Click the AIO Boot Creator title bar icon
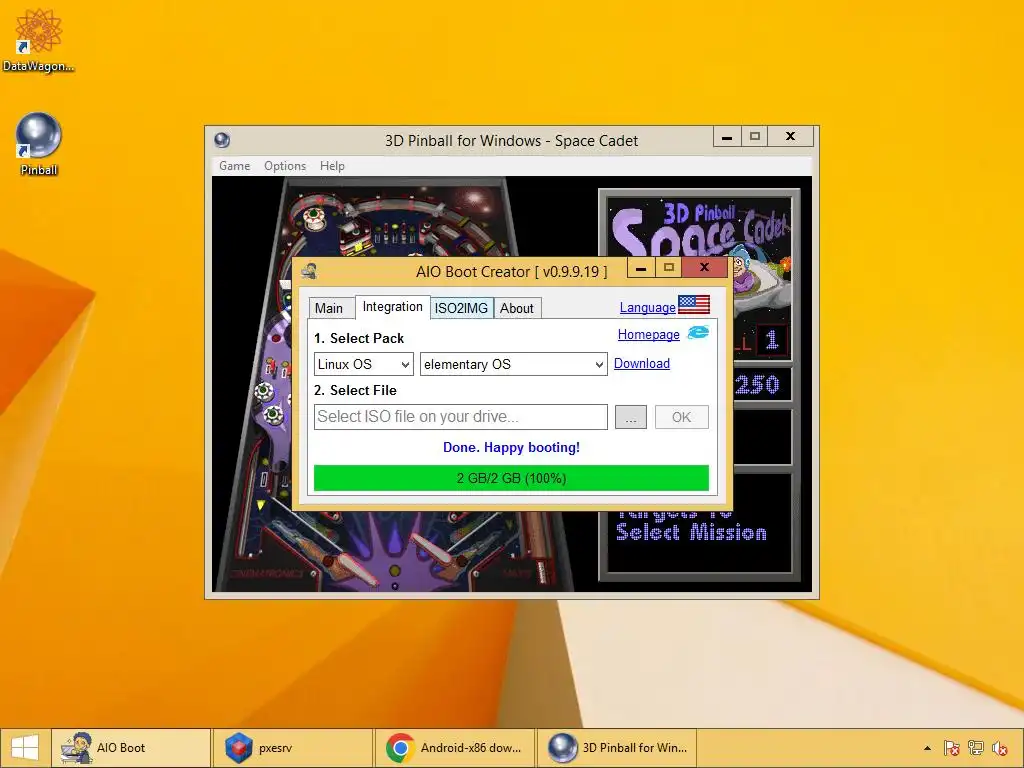1024x768 pixels. coord(309,271)
